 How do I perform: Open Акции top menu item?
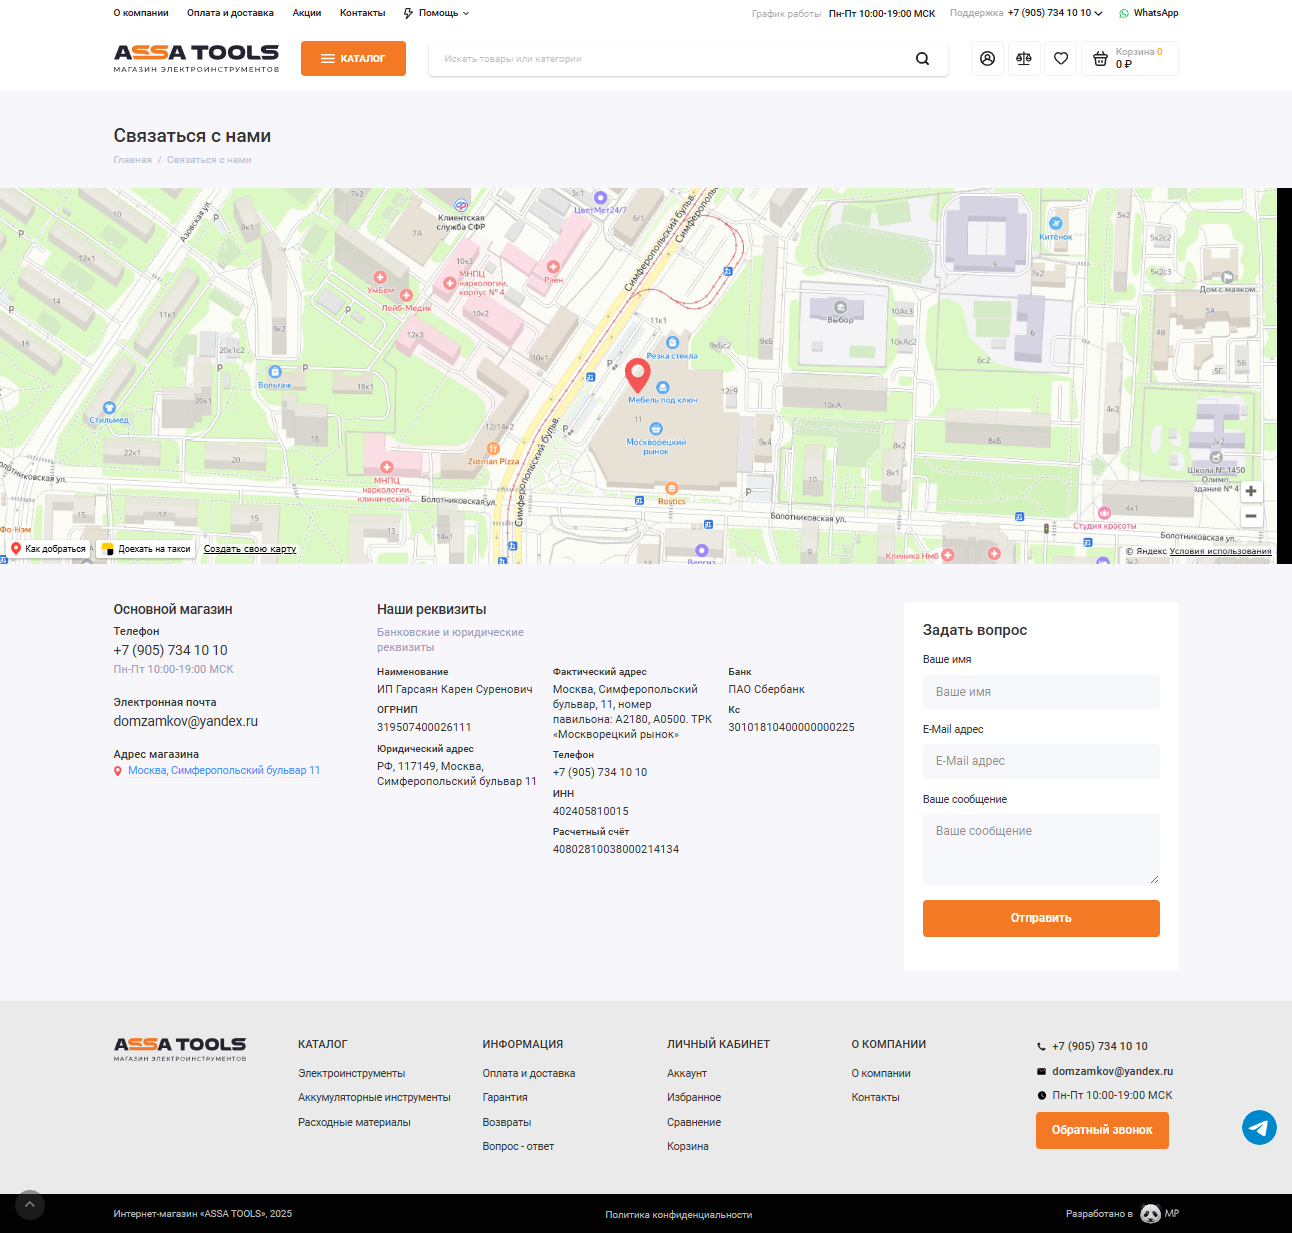point(307,13)
